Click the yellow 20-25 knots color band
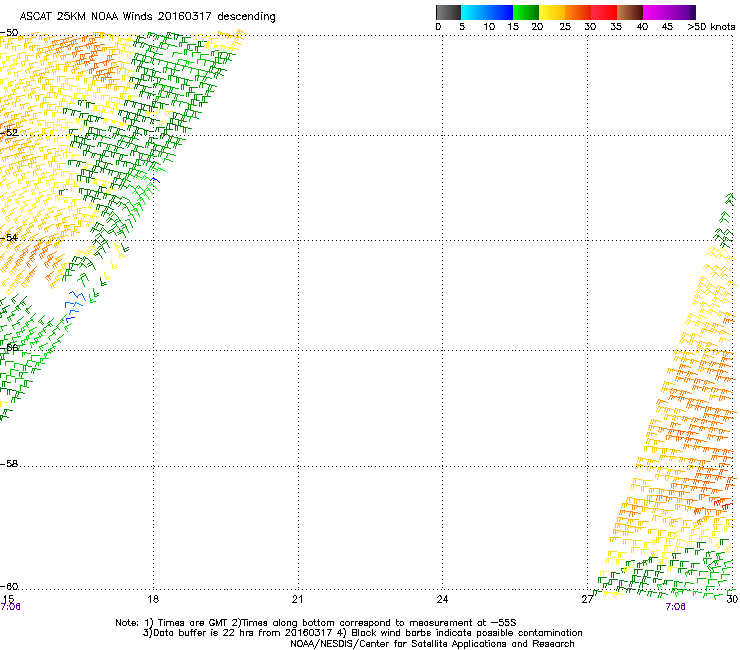 coord(552,12)
